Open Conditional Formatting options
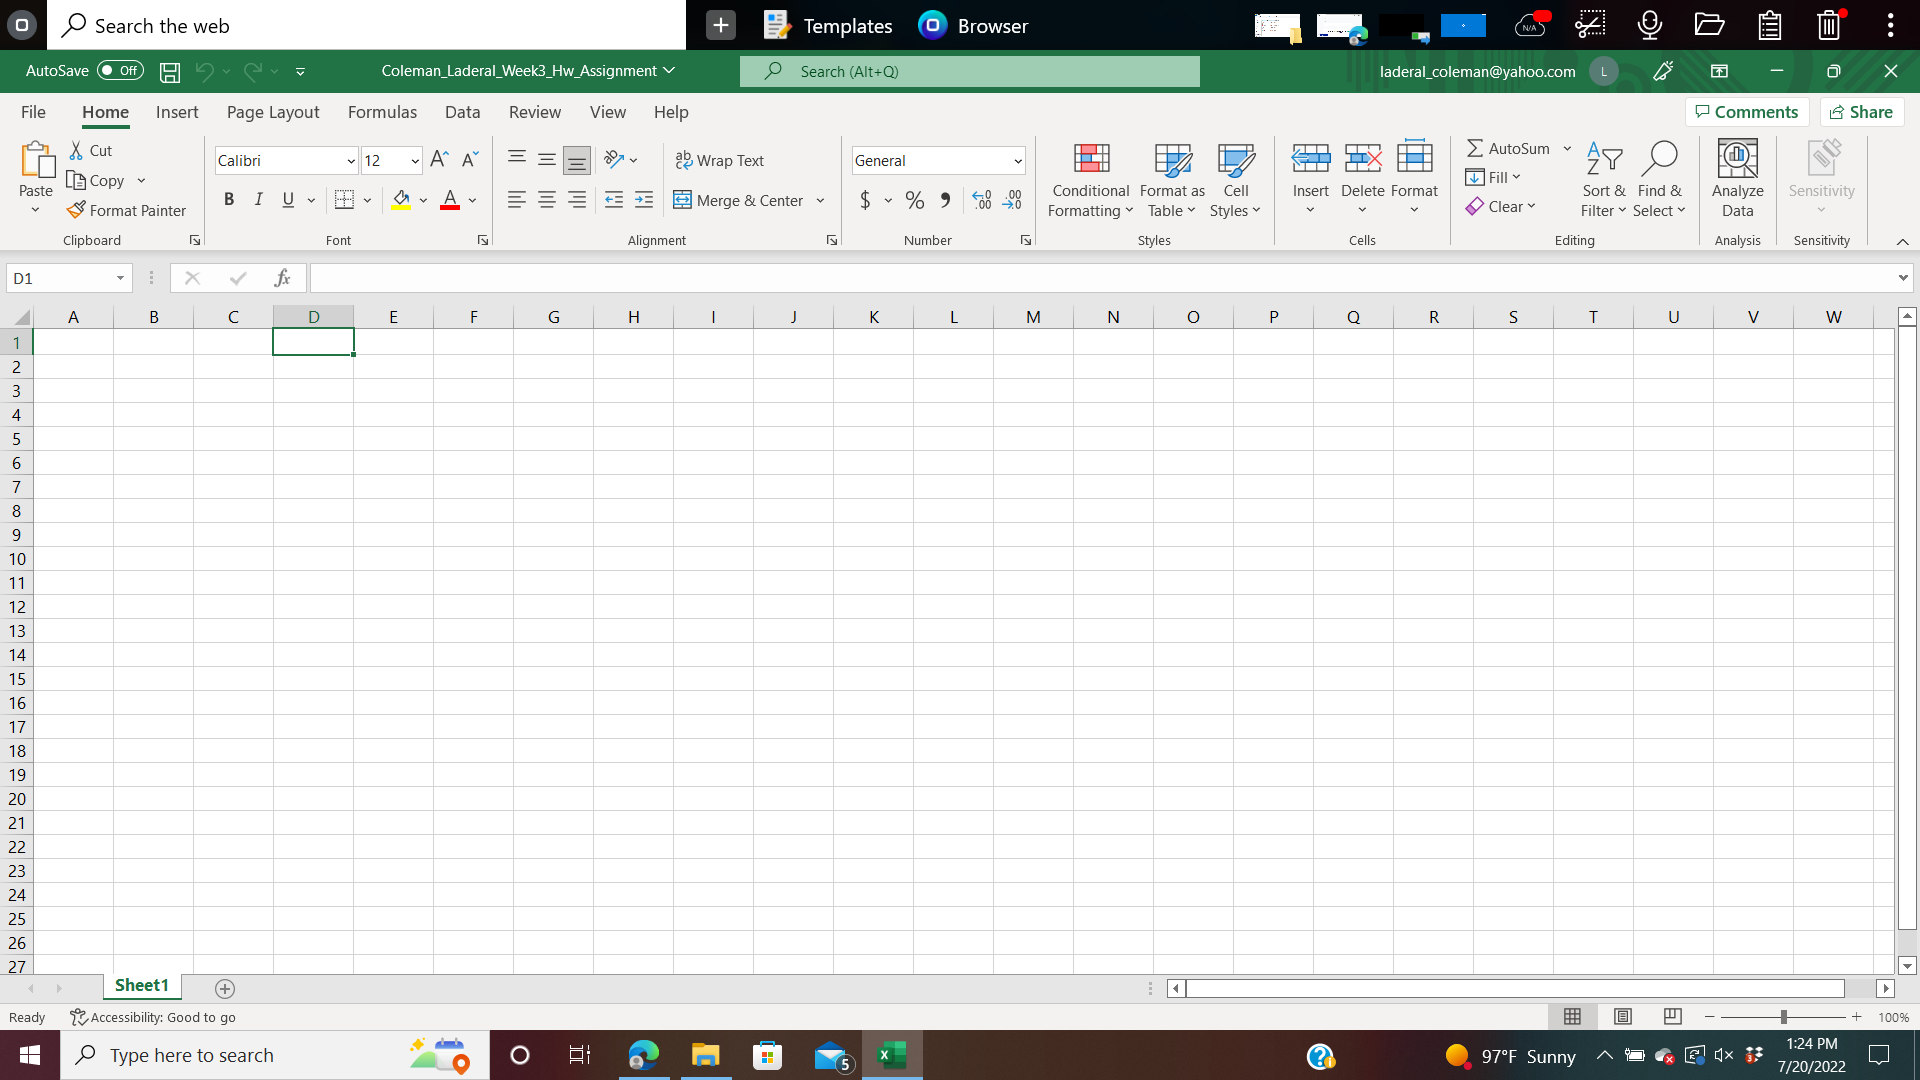Screen dimensions: 1920x1080 point(1090,180)
